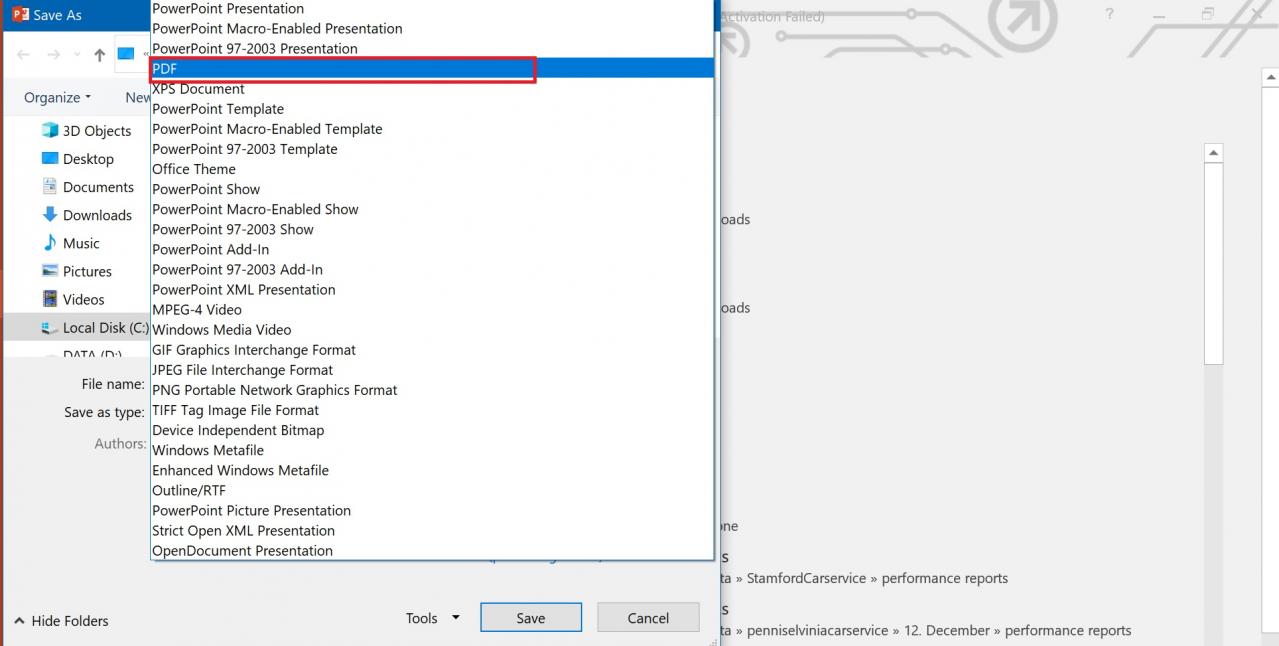Select PowerPoint 97-2003 Presentation format
The height and width of the screenshot is (646, 1279).
point(255,48)
